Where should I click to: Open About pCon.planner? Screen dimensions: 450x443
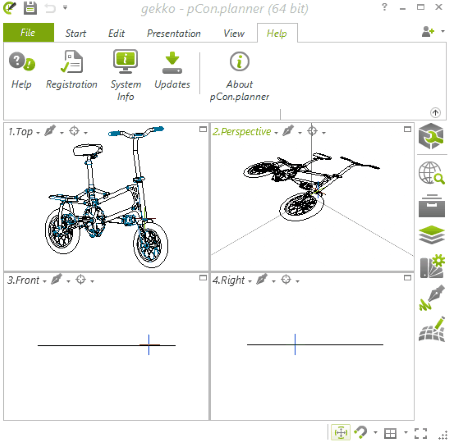pos(239,76)
